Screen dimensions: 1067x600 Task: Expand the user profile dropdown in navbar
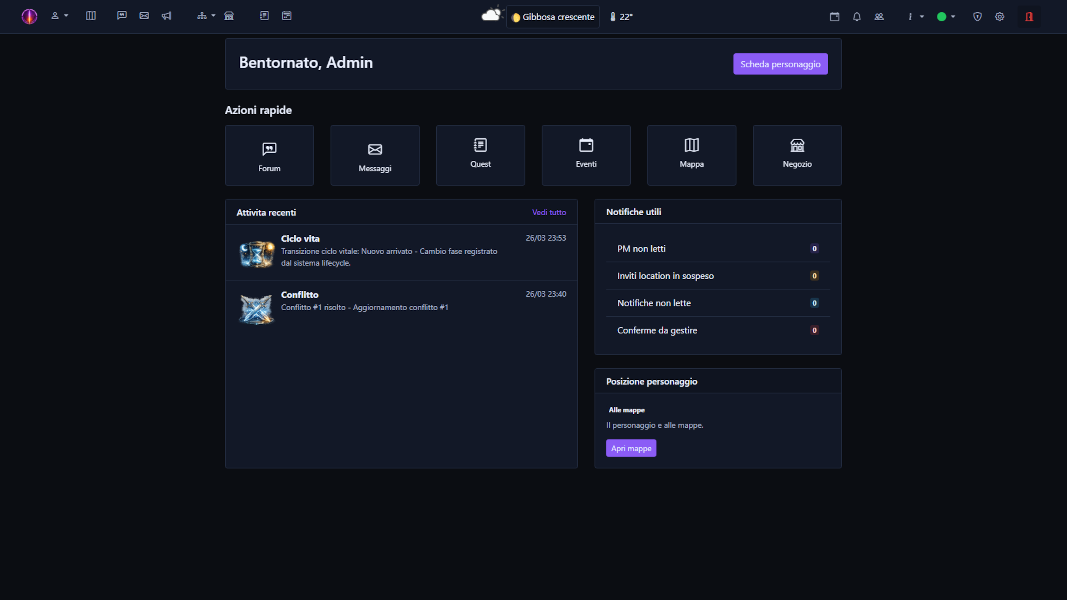point(60,16)
